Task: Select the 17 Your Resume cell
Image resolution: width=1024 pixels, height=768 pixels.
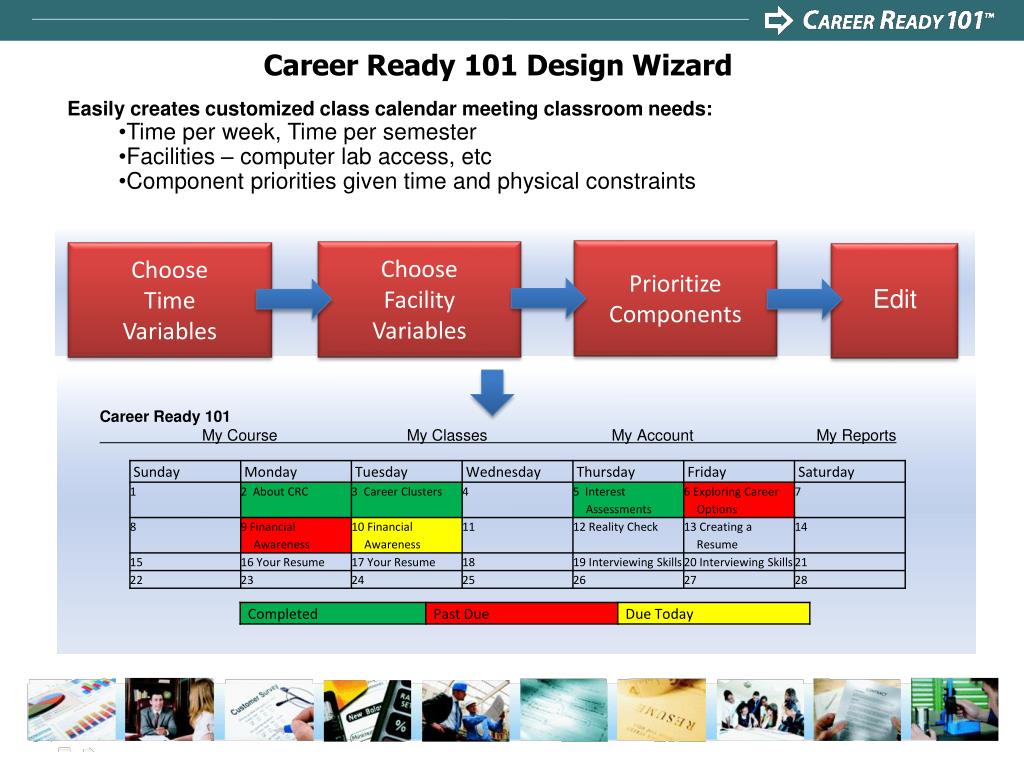Action: (406, 562)
